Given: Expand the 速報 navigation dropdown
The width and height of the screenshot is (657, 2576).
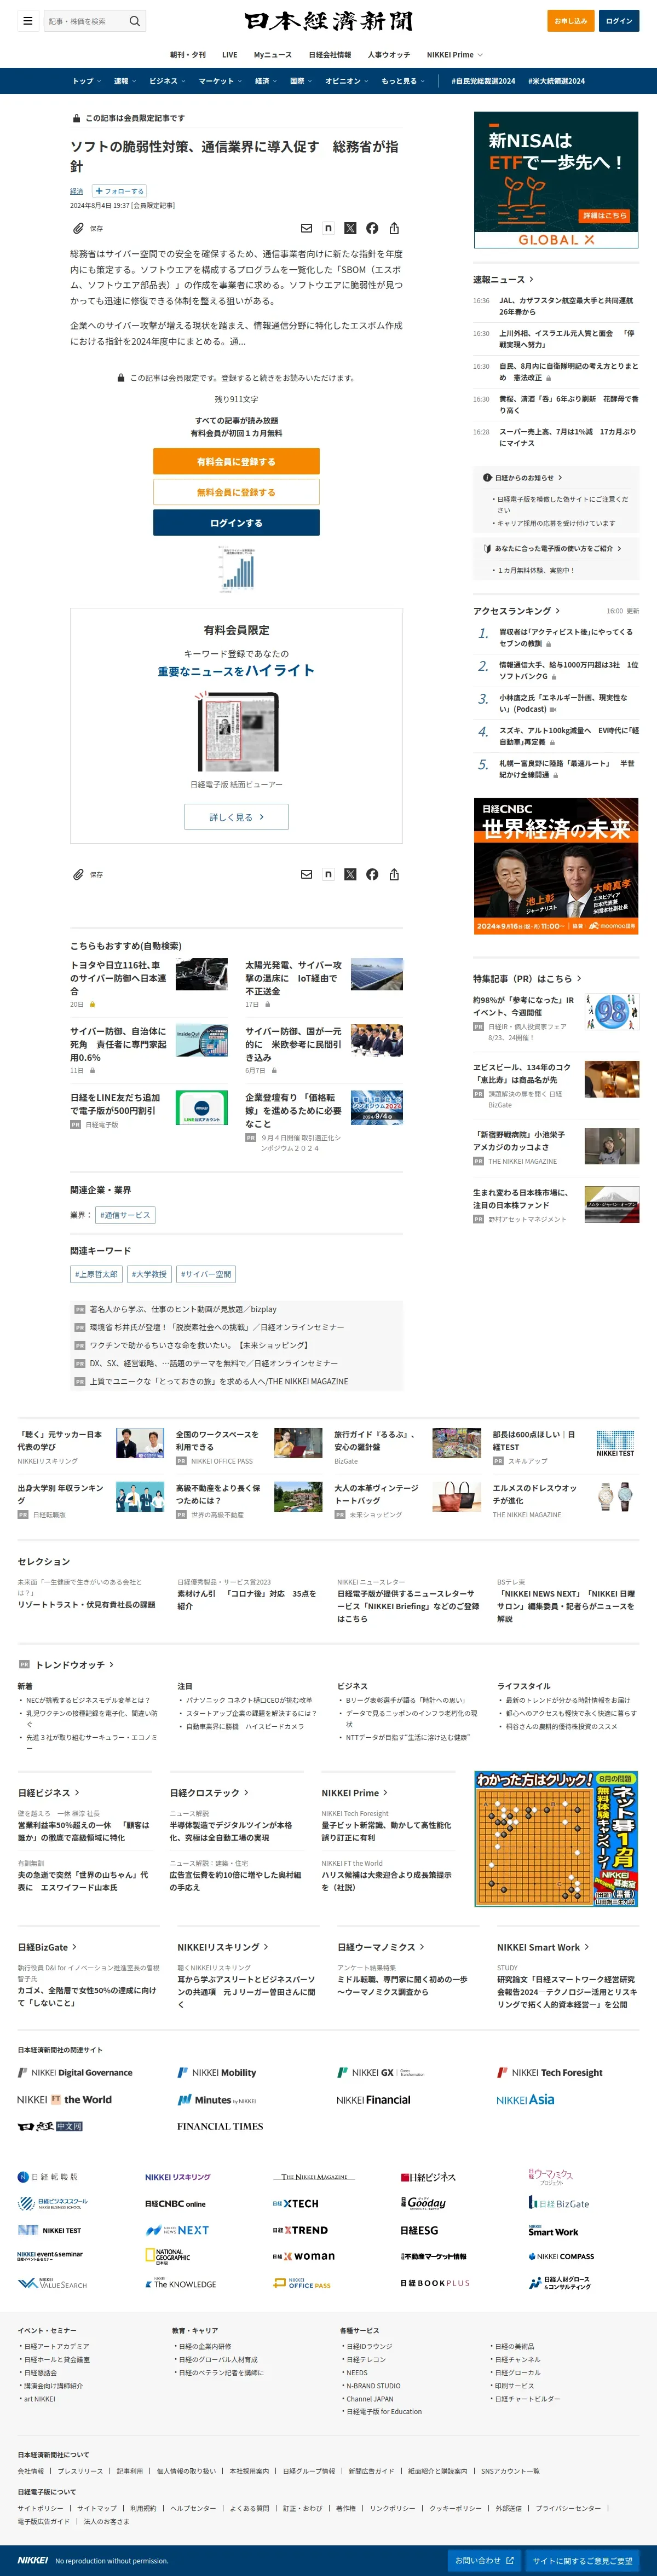Looking at the screenshot, I should click(x=124, y=81).
